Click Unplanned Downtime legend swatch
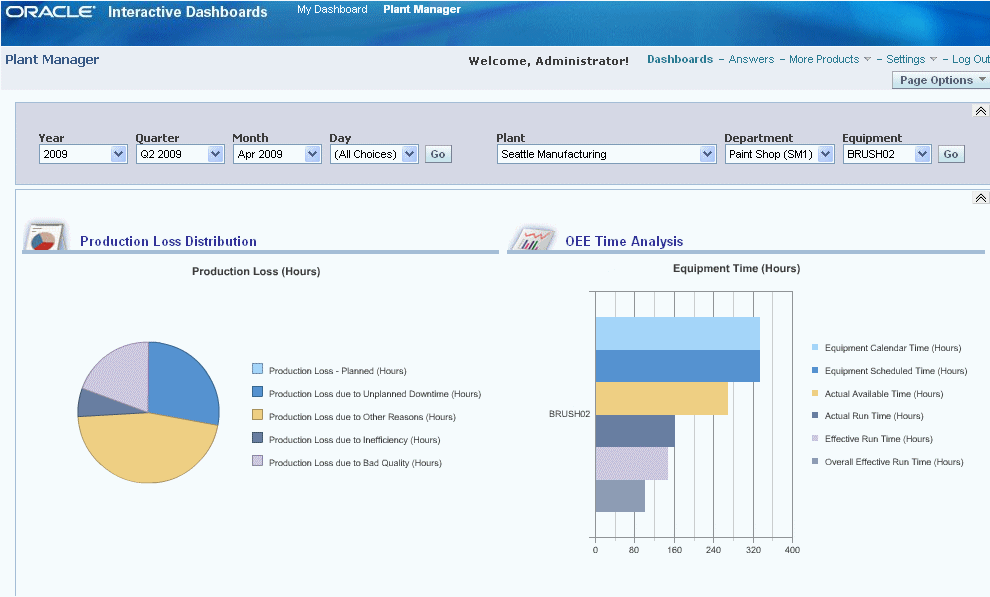The image size is (990, 597). (x=258, y=391)
